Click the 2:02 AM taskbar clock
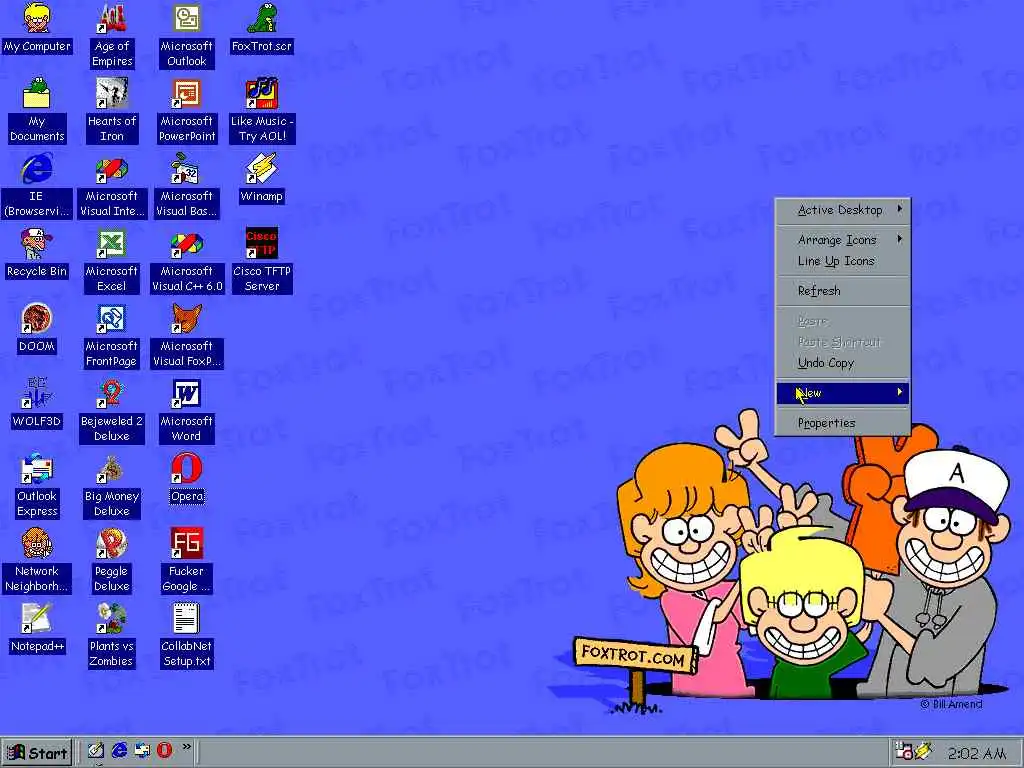 976,753
